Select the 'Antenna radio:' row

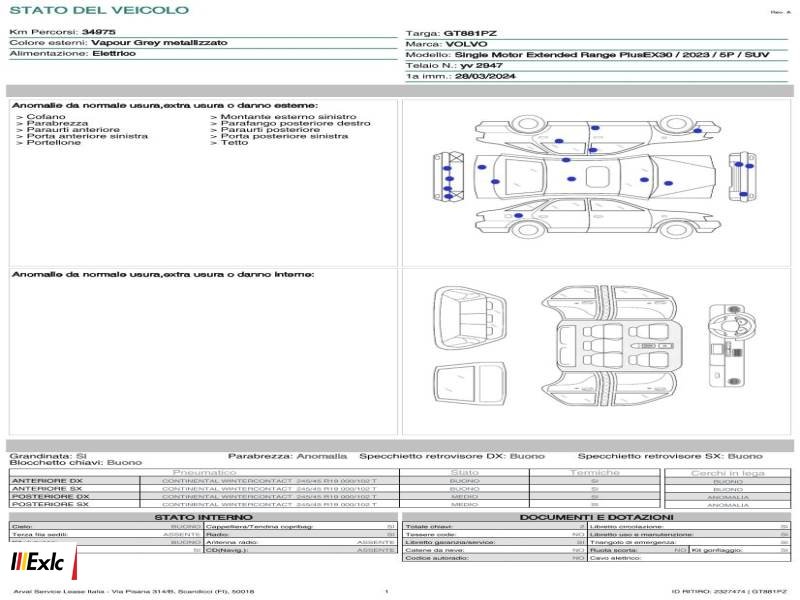pyautogui.click(x=301, y=542)
